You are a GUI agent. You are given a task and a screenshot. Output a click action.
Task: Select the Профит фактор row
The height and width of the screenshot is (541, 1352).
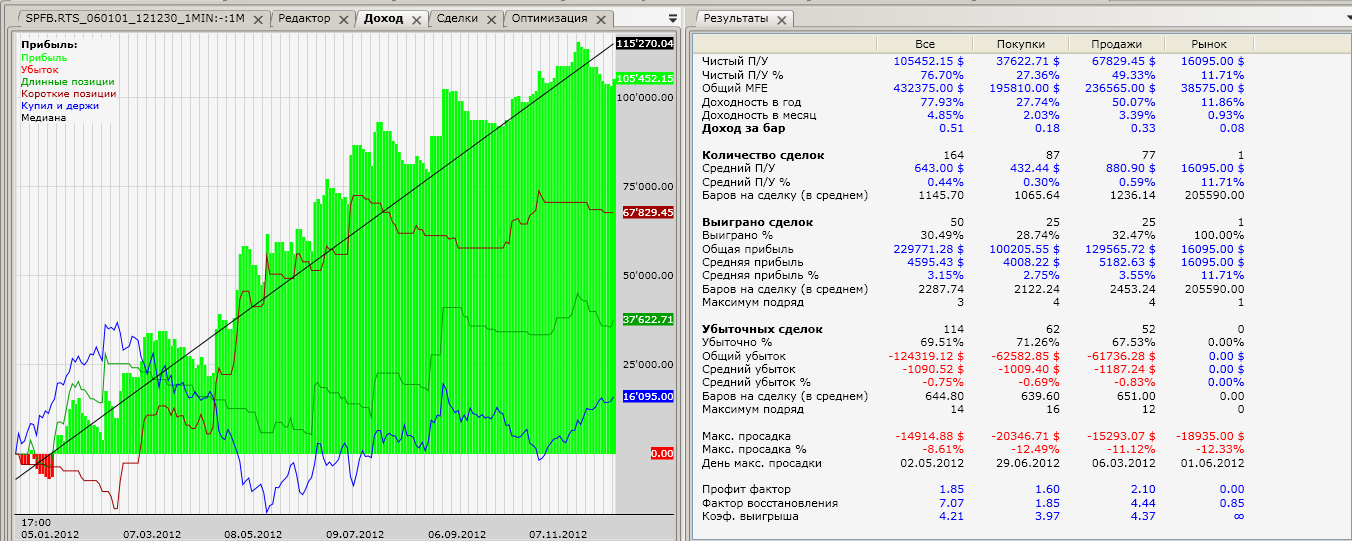[744, 490]
